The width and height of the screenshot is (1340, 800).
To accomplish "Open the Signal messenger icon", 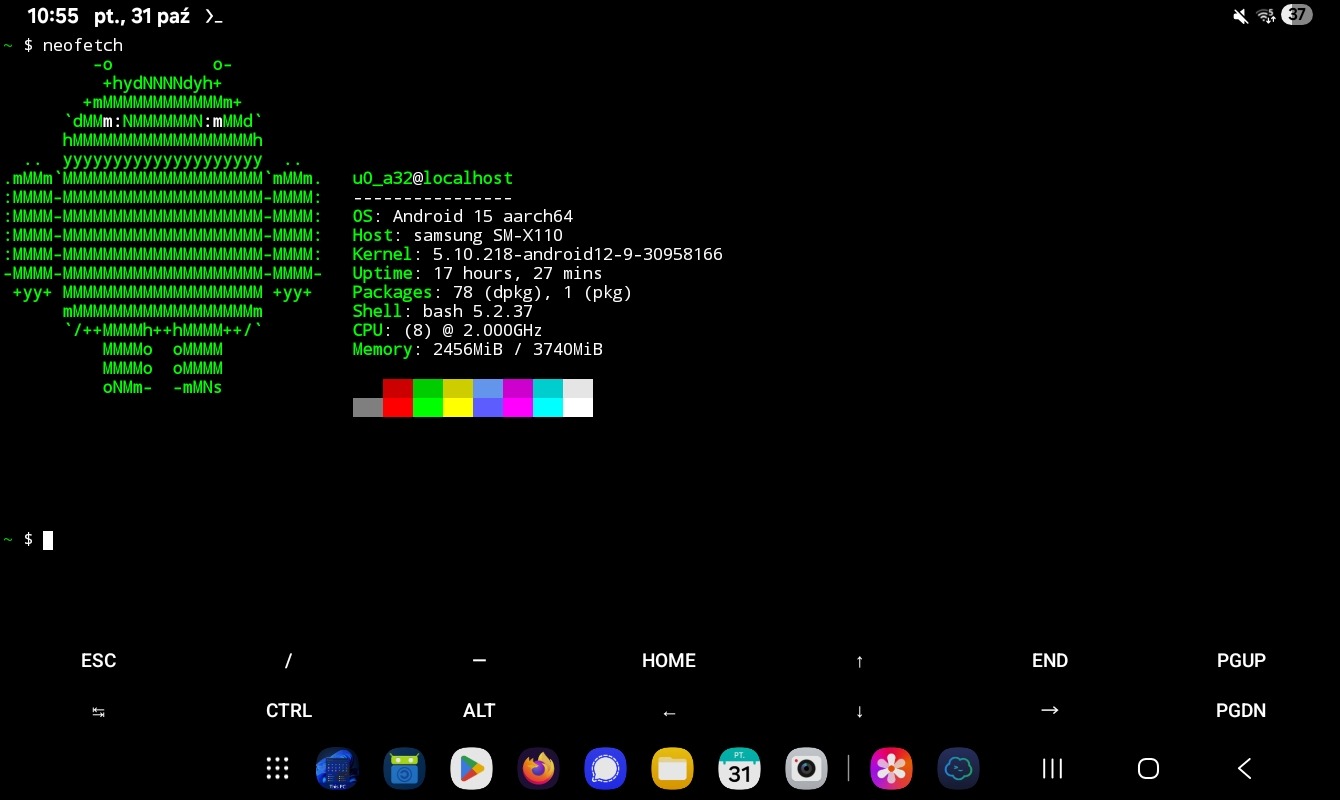I will (605, 768).
